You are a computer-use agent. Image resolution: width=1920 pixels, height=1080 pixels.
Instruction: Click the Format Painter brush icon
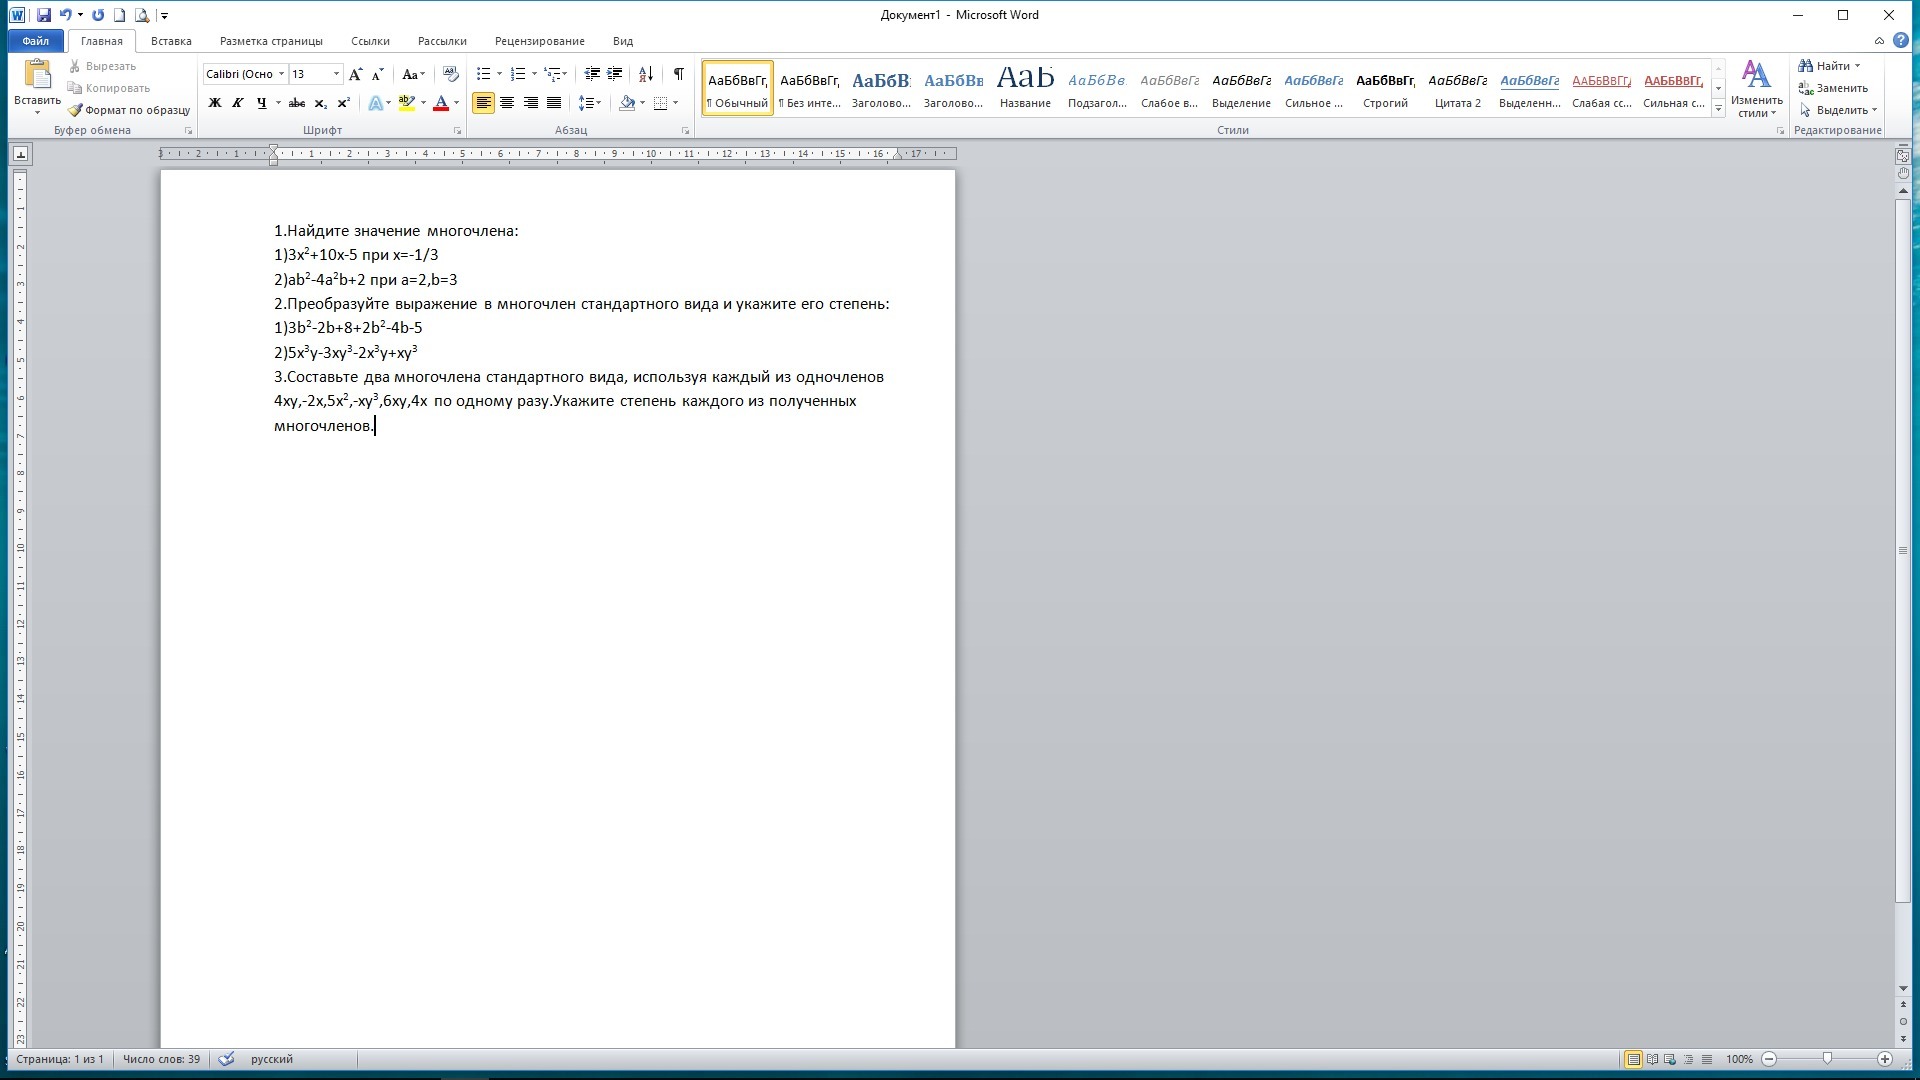(x=75, y=110)
